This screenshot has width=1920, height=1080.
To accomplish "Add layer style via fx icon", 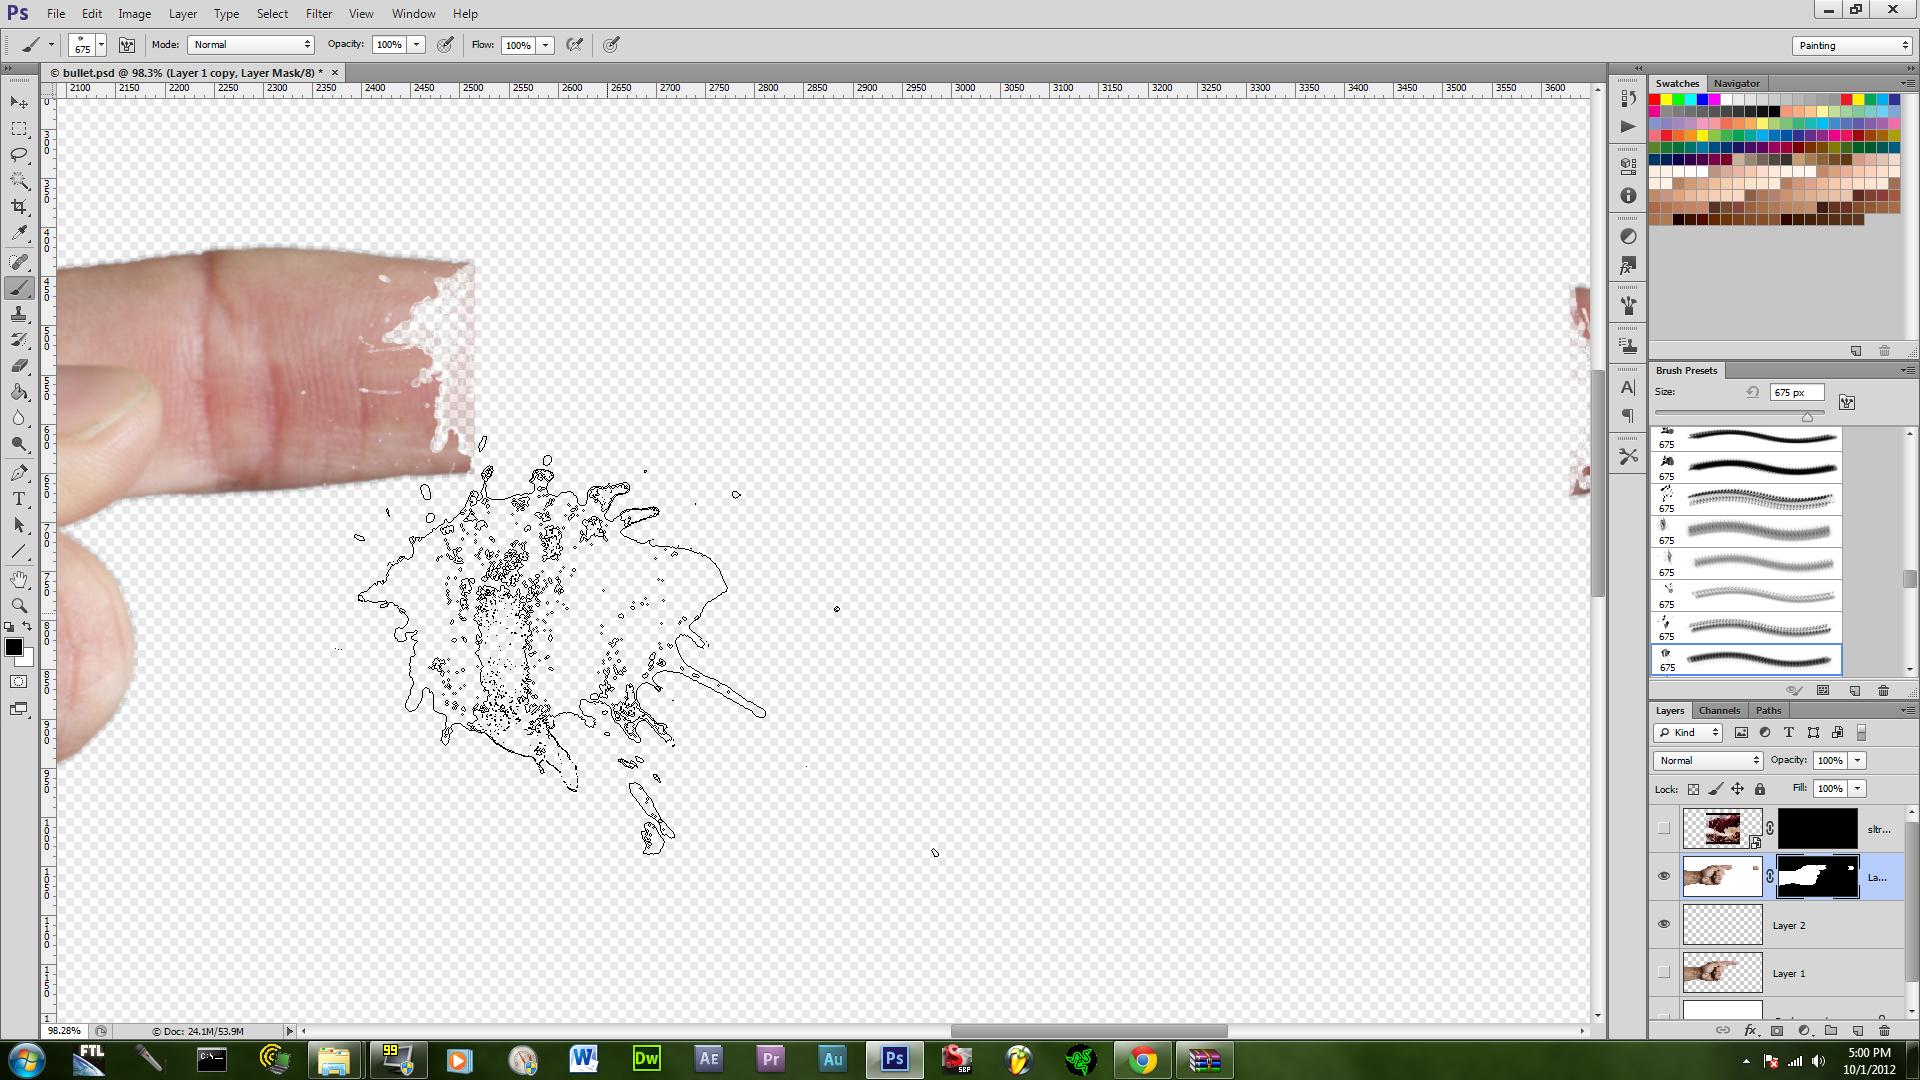I will coord(1750,1030).
